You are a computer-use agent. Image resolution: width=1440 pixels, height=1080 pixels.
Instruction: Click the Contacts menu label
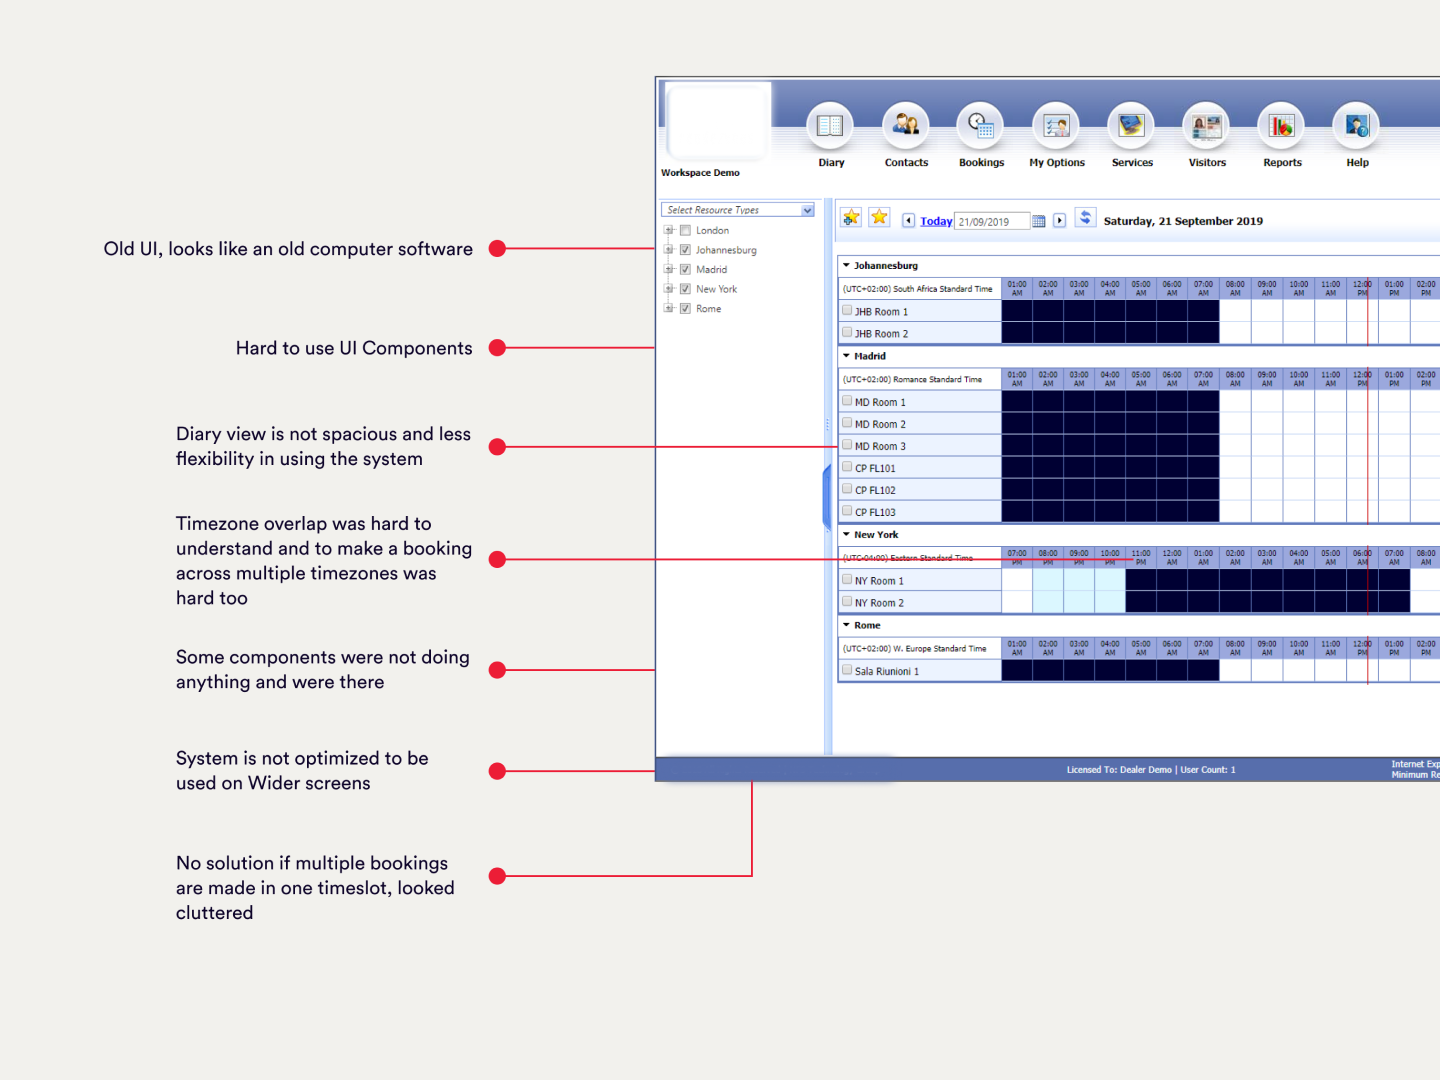pos(906,162)
